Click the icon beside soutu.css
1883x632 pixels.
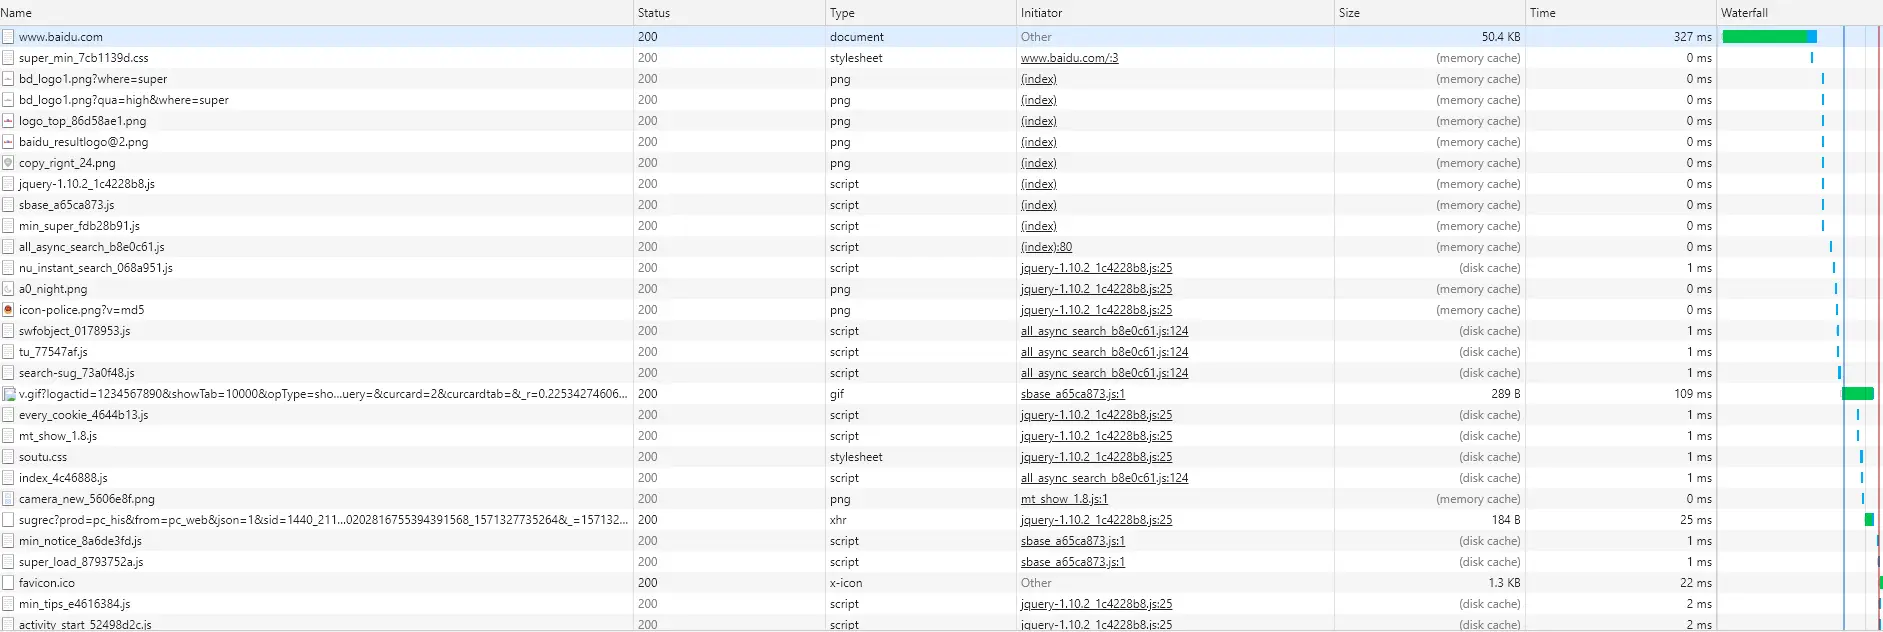tap(8, 457)
